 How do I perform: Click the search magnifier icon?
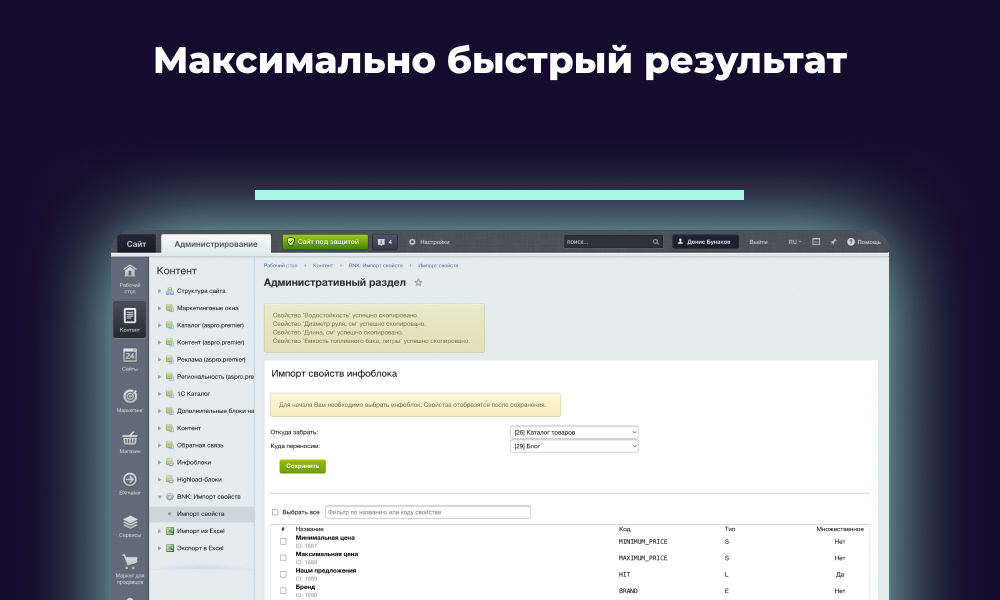[x=656, y=242]
